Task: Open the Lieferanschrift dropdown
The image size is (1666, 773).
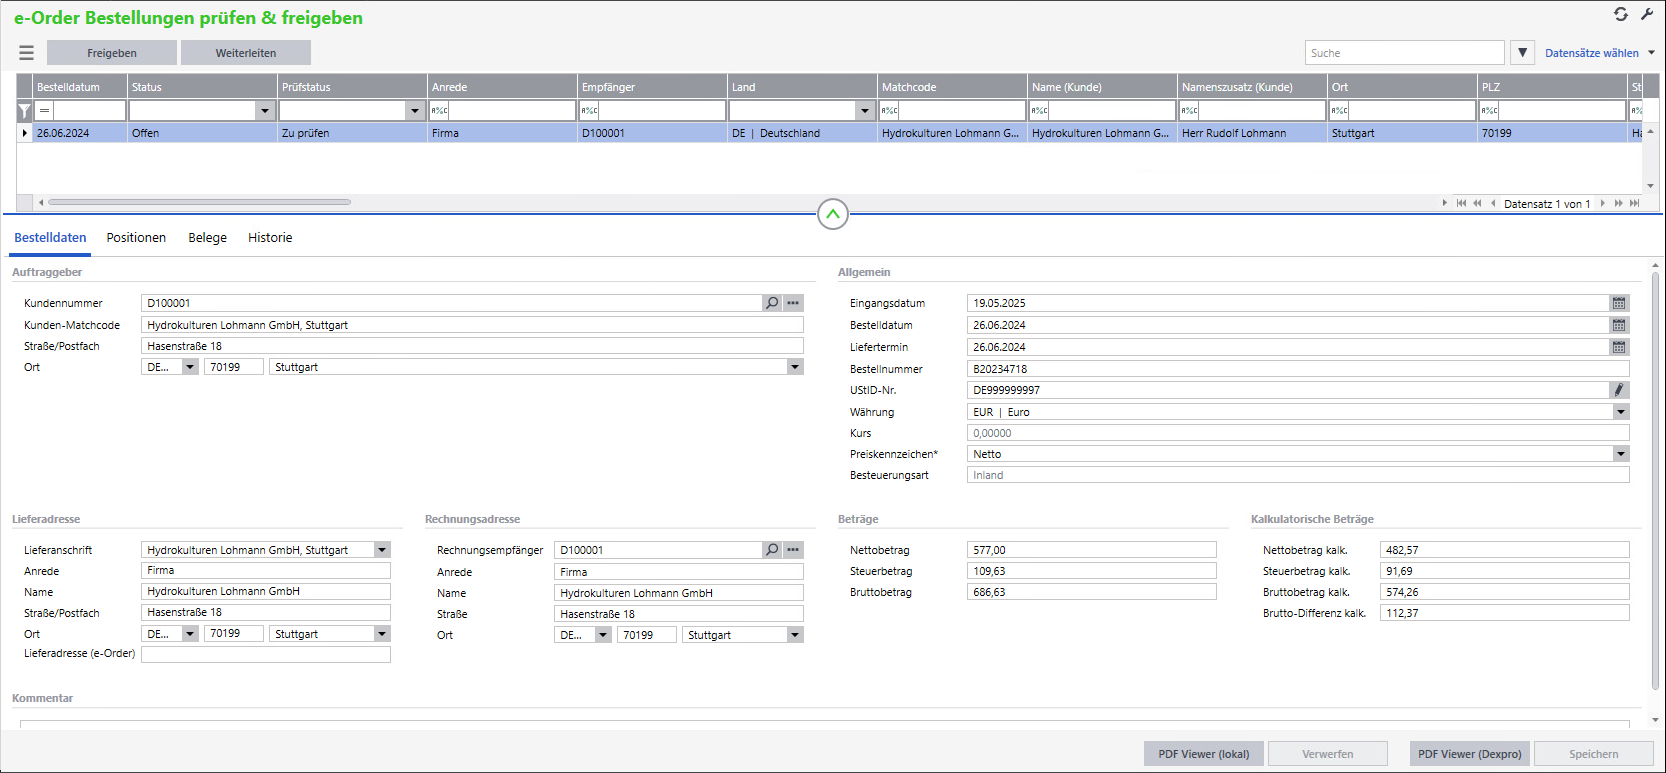Action: pyautogui.click(x=381, y=550)
